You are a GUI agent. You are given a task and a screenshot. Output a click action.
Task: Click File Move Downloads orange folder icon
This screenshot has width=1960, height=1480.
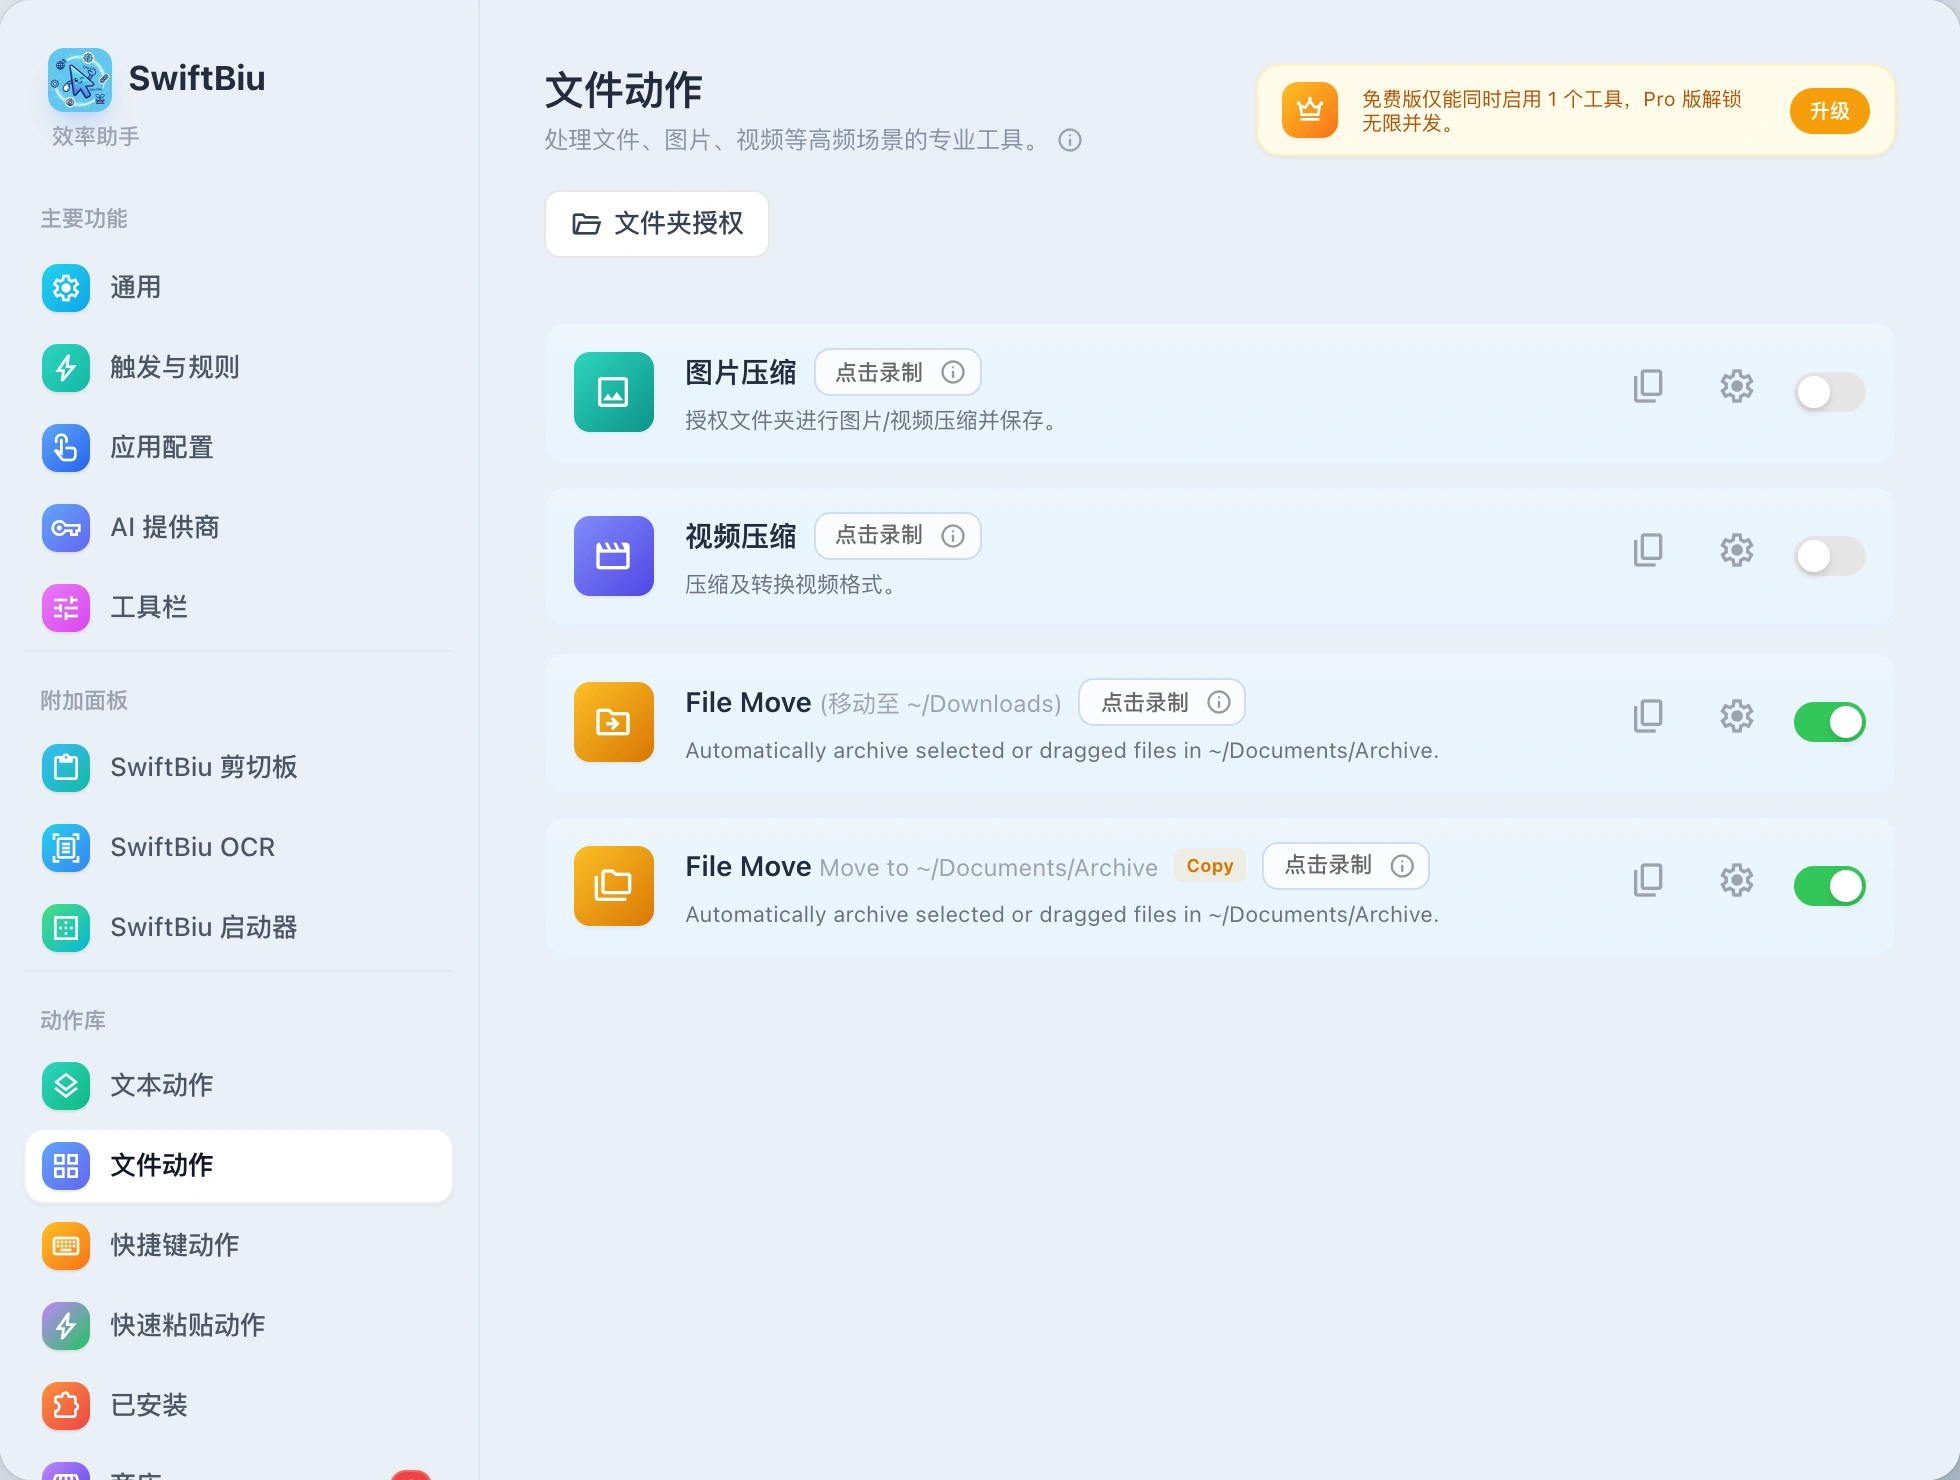point(614,722)
